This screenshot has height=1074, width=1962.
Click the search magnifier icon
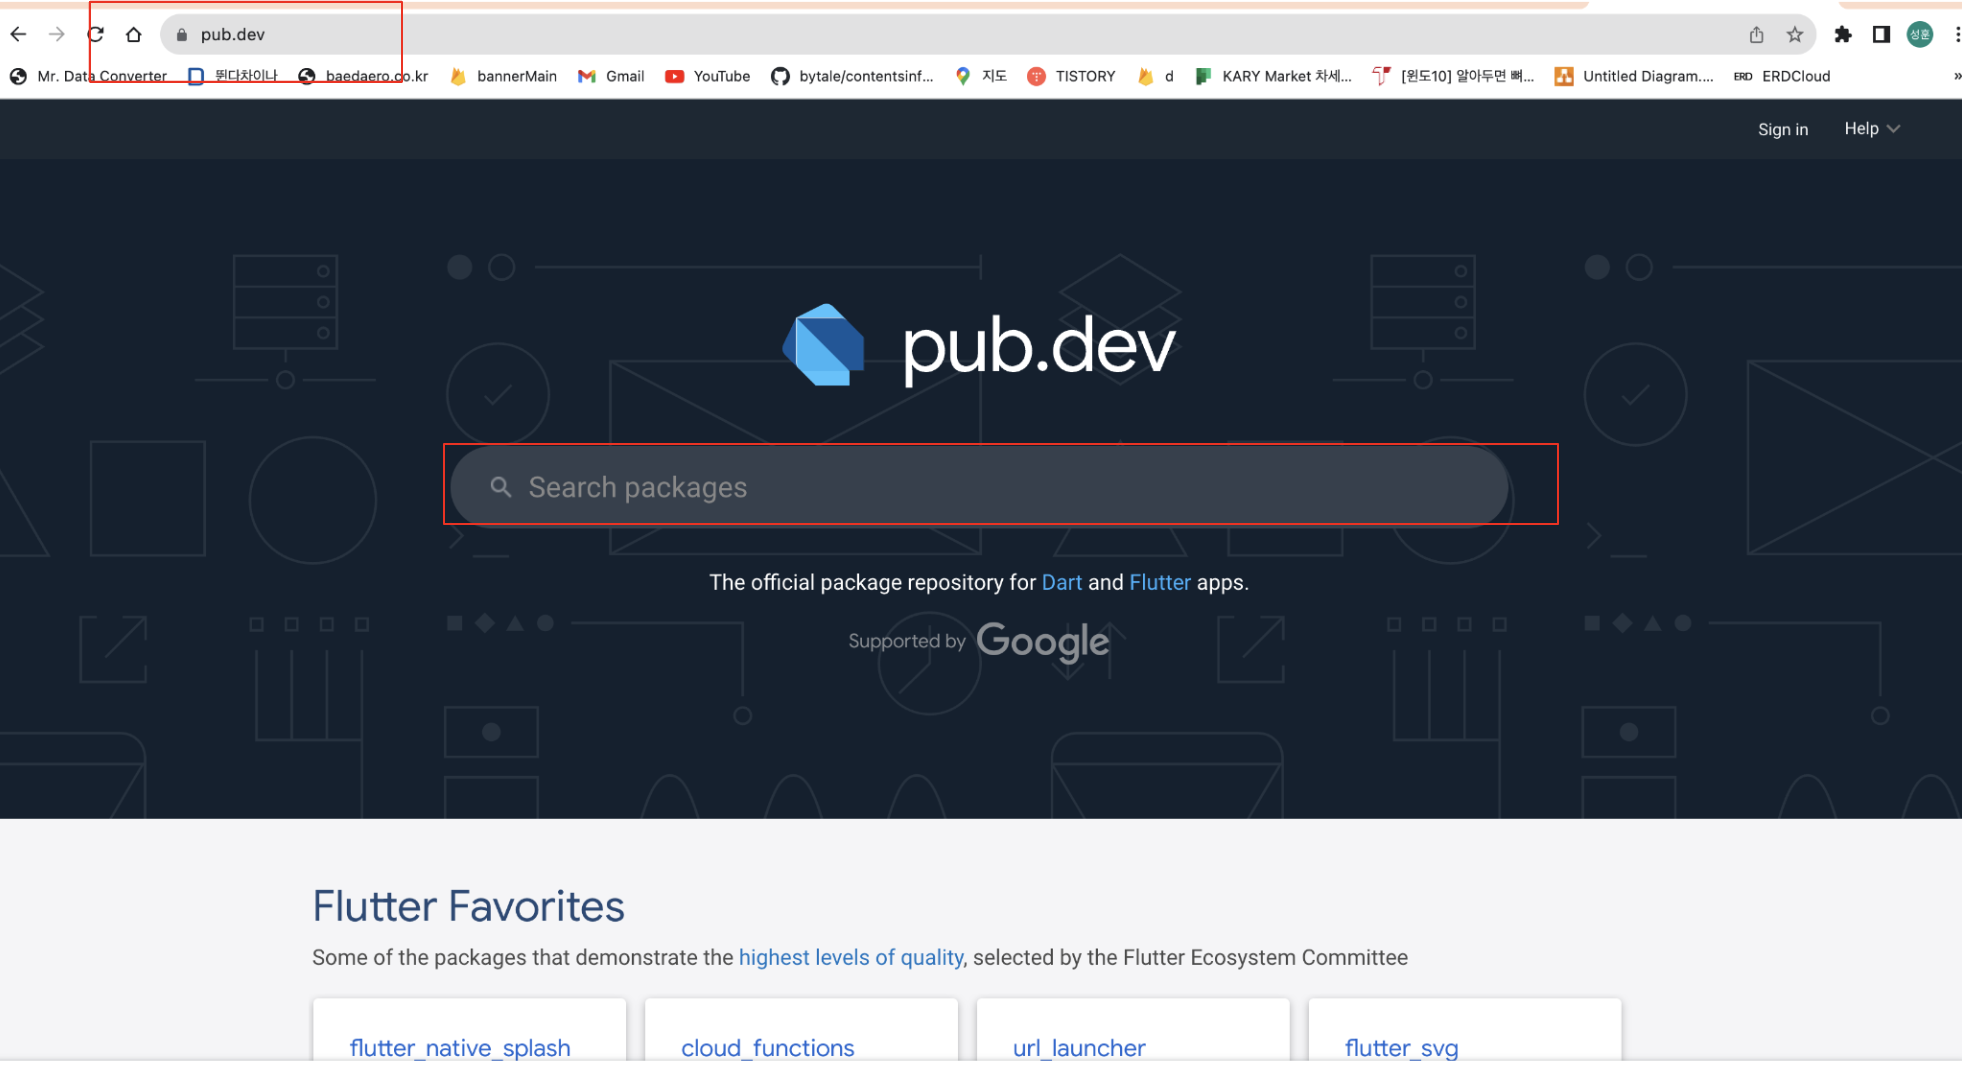pyautogui.click(x=501, y=487)
